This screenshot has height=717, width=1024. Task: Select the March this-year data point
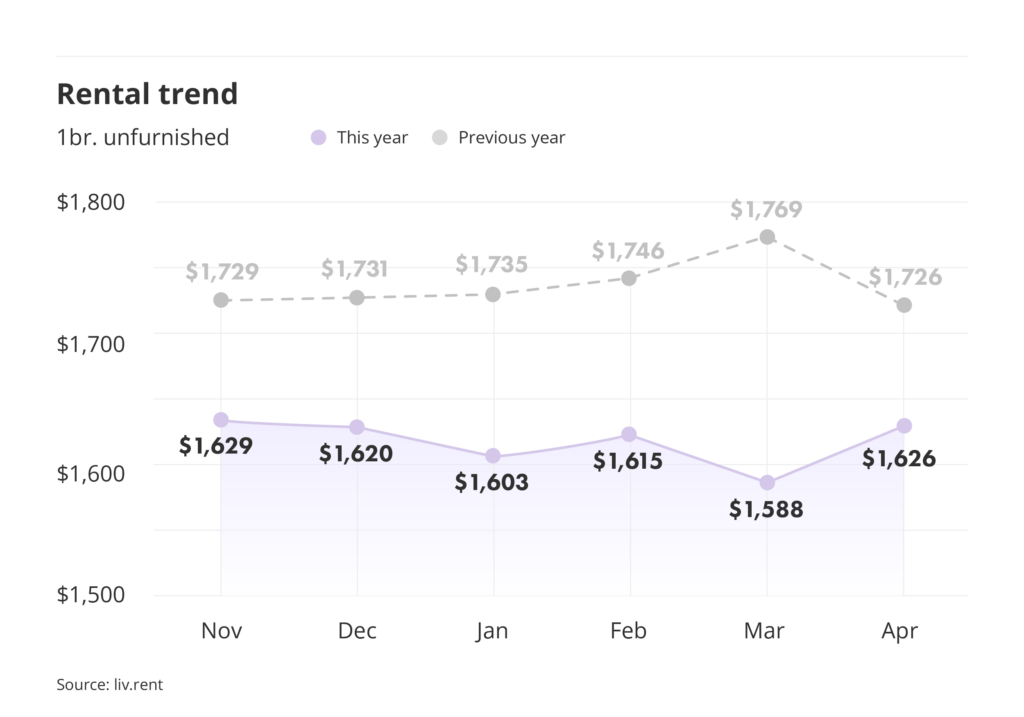[x=767, y=483]
